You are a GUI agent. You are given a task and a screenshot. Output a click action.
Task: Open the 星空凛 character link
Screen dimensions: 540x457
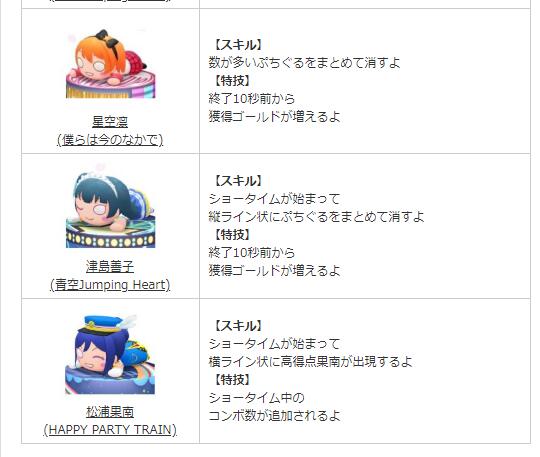pyautogui.click(x=110, y=122)
